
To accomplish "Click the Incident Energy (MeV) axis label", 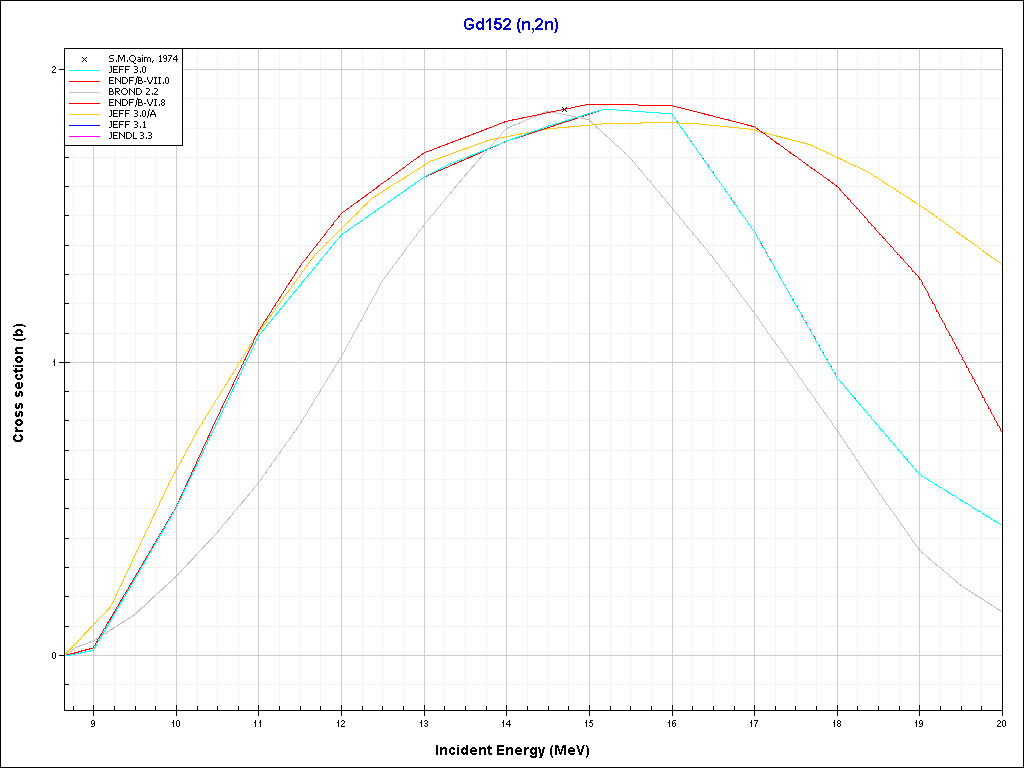I will (519, 750).
